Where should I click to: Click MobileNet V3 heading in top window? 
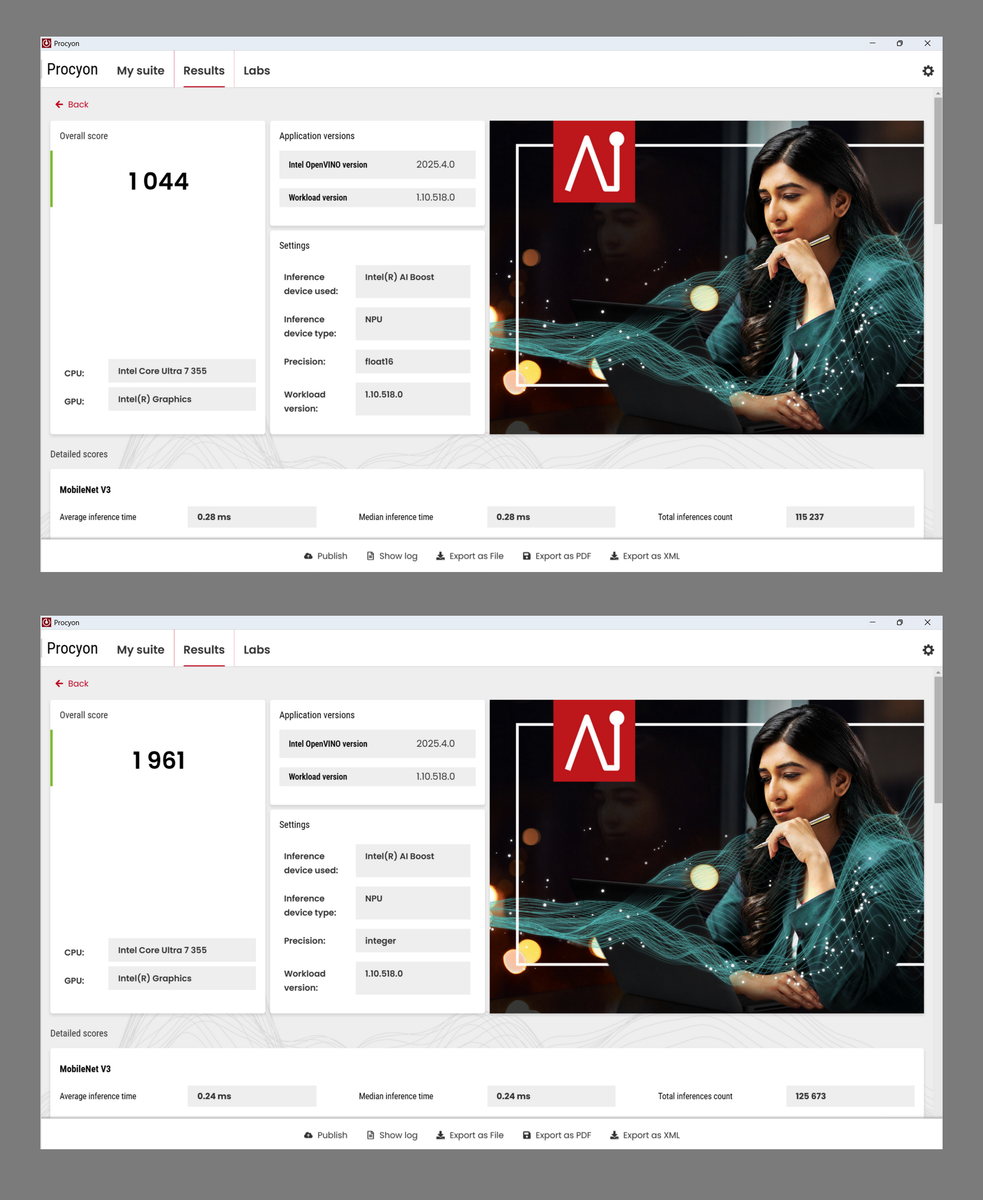click(x=85, y=490)
